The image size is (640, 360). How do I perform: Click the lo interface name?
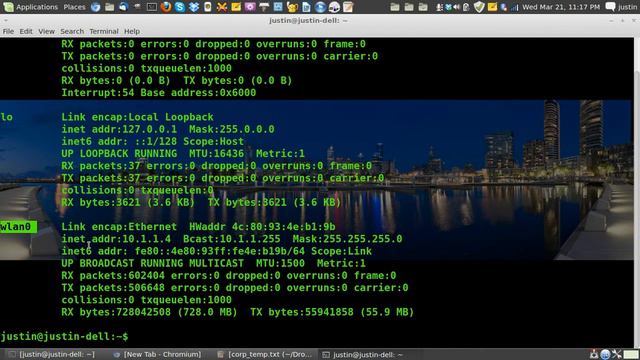pyautogui.click(x=7, y=117)
